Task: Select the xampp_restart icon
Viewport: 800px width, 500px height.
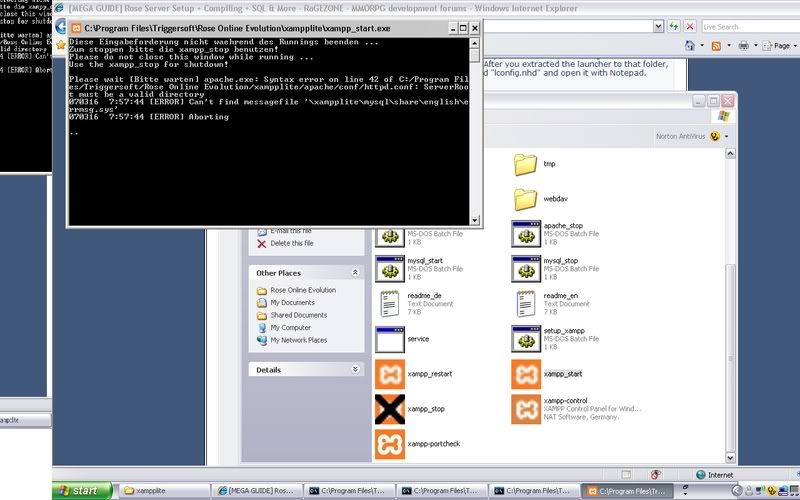Action: (390, 374)
